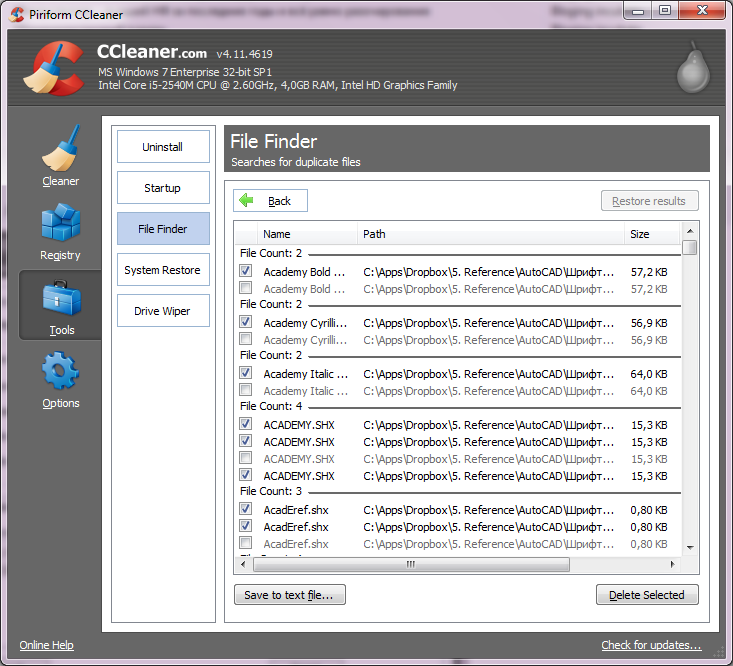The image size is (733, 666).
Task: Click the Delete Selected button
Action: [647, 594]
